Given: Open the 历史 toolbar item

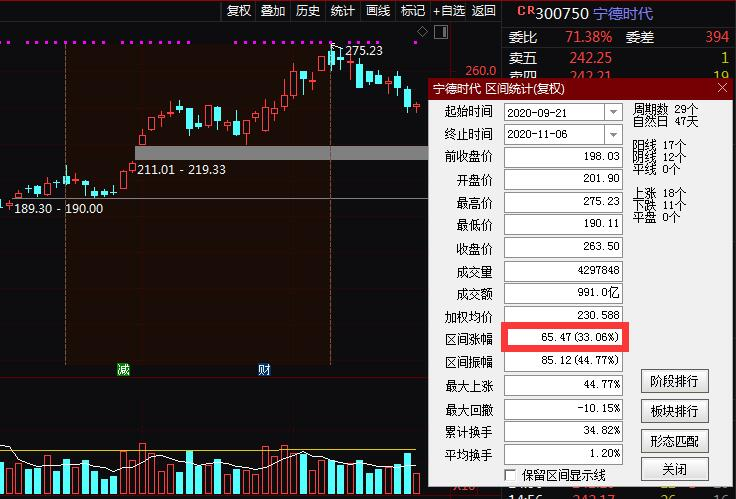Looking at the screenshot, I should point(308,10).
